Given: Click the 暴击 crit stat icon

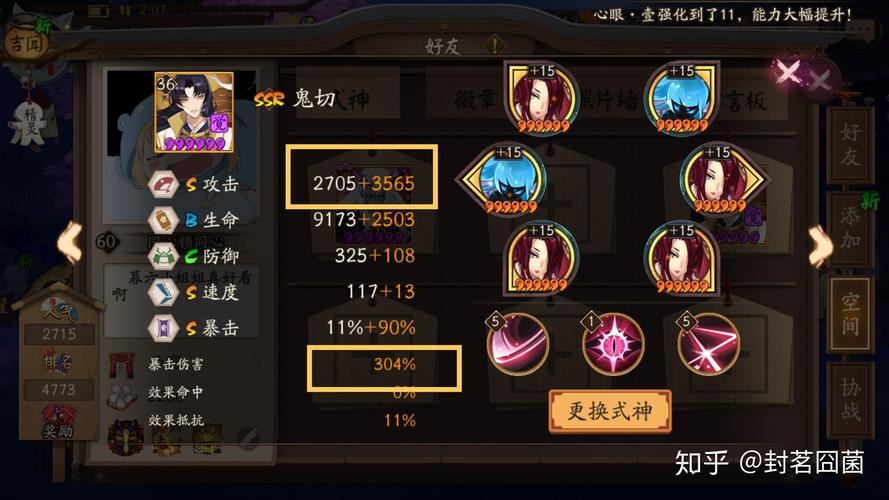Looking at the screenshot, I should [163, 328].
